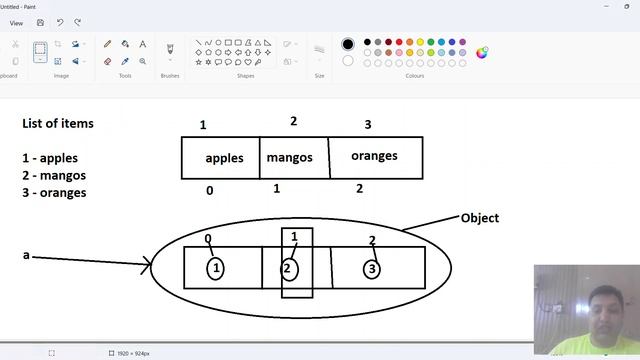Choose the Rounded rectangle shape

[238, 42]
